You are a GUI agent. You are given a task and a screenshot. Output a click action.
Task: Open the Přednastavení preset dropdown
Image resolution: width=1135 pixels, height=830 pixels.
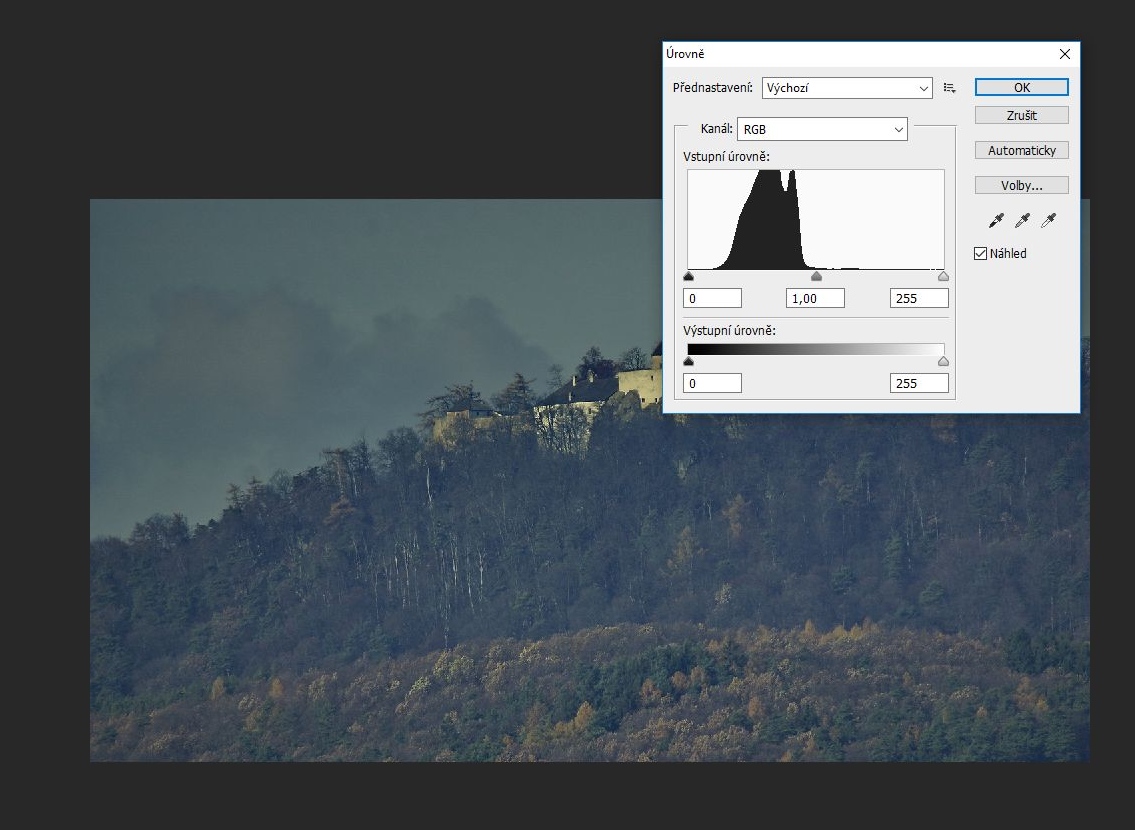(846, 88)
